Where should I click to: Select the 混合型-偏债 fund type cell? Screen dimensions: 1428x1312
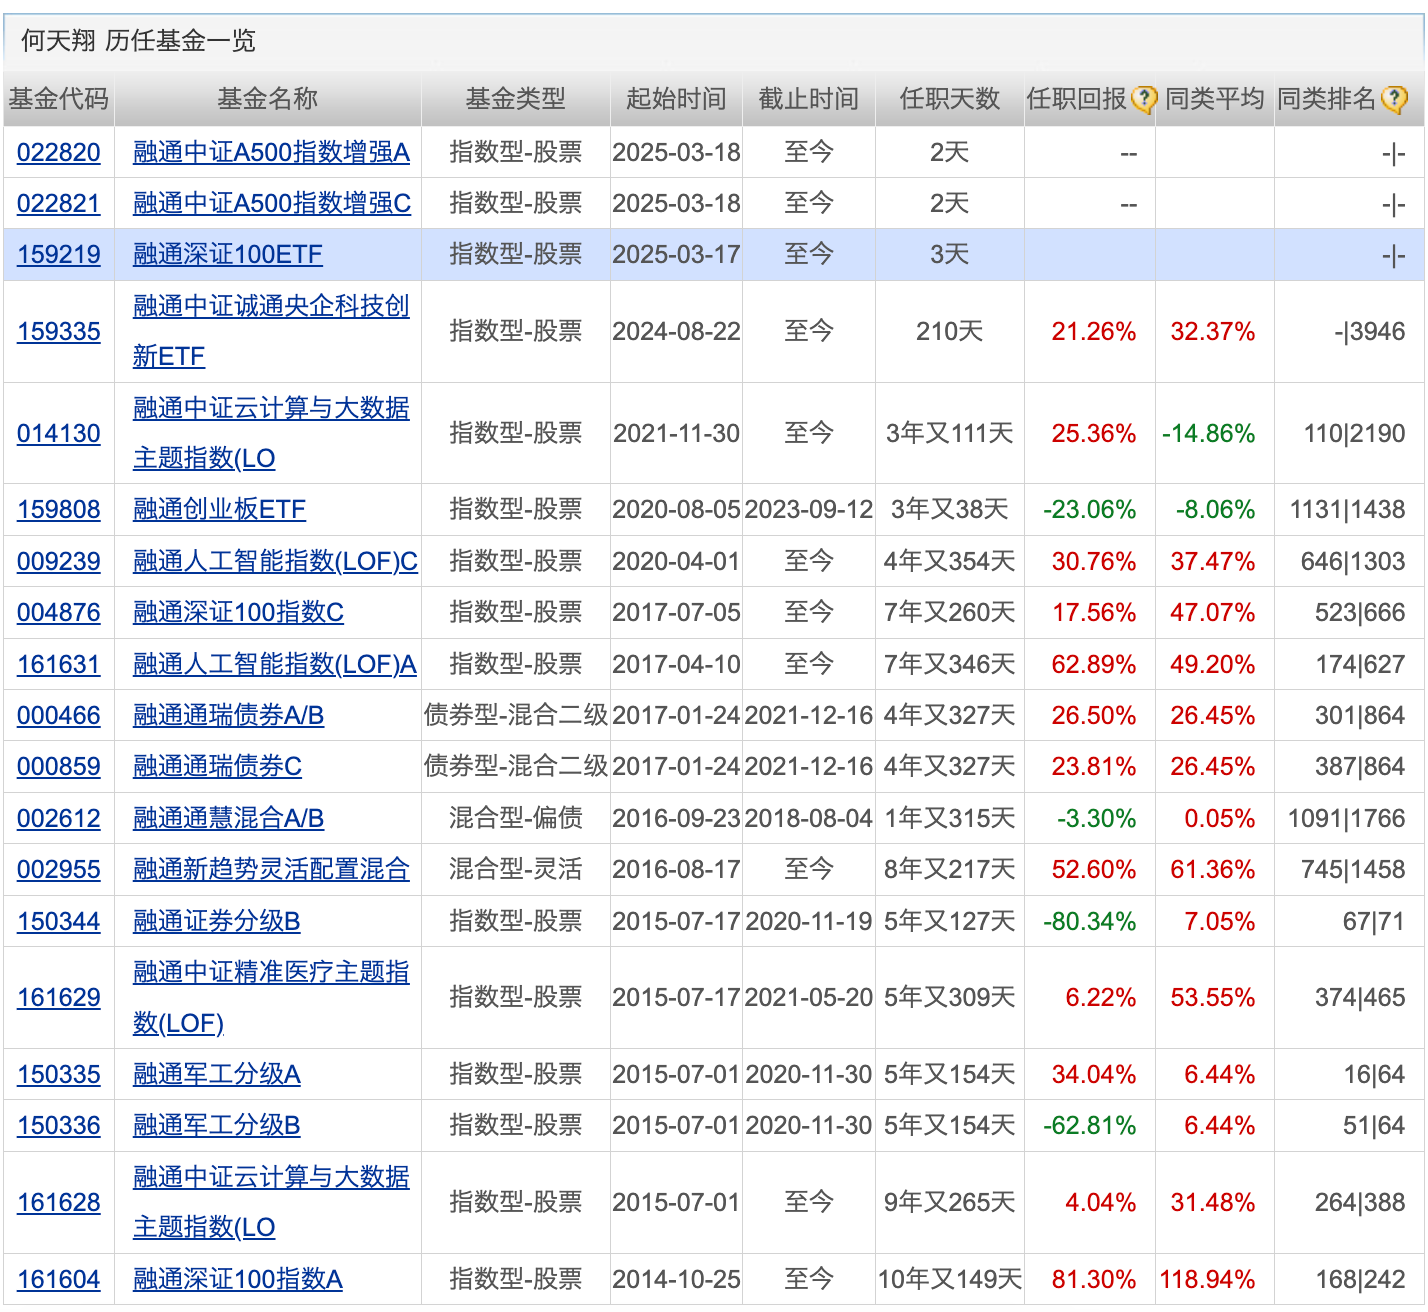(515, 818)
